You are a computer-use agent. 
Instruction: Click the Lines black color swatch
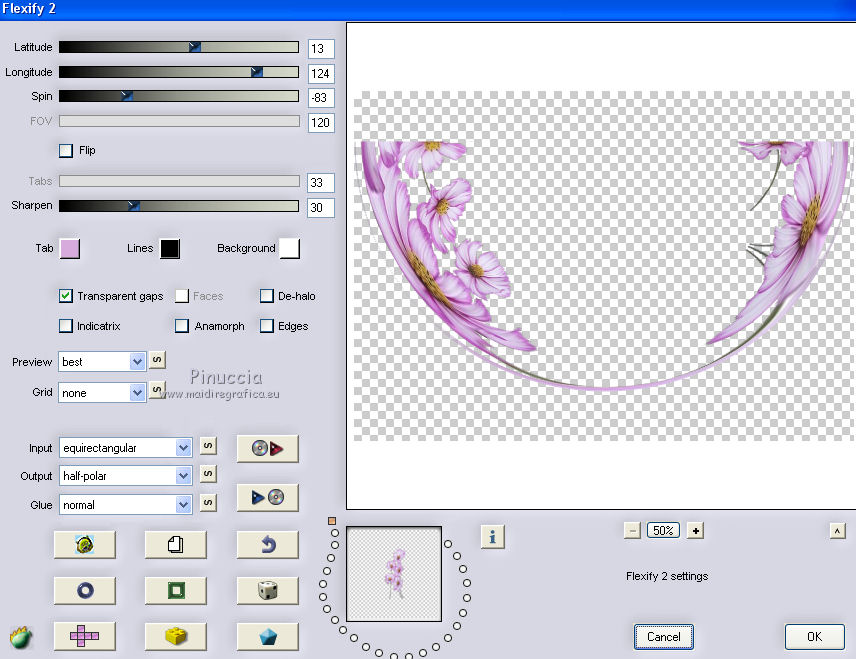(170, 248)
